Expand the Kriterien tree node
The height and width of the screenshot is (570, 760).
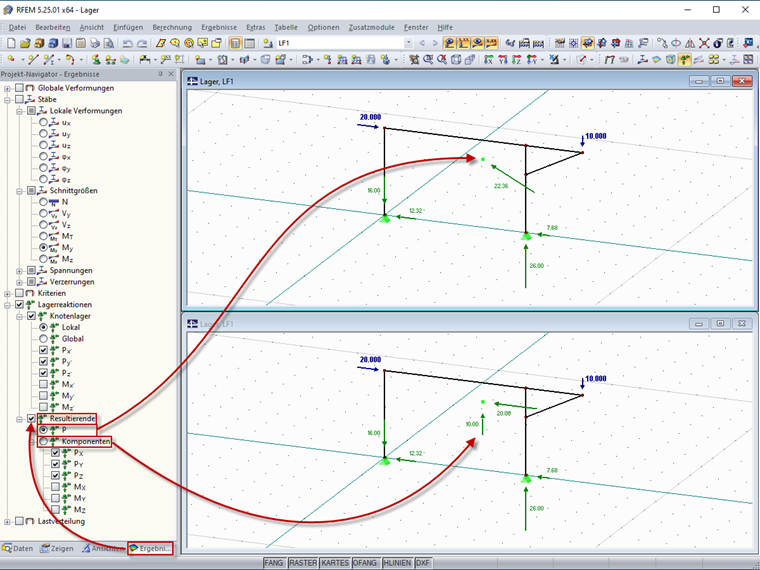tap(7, 293)
